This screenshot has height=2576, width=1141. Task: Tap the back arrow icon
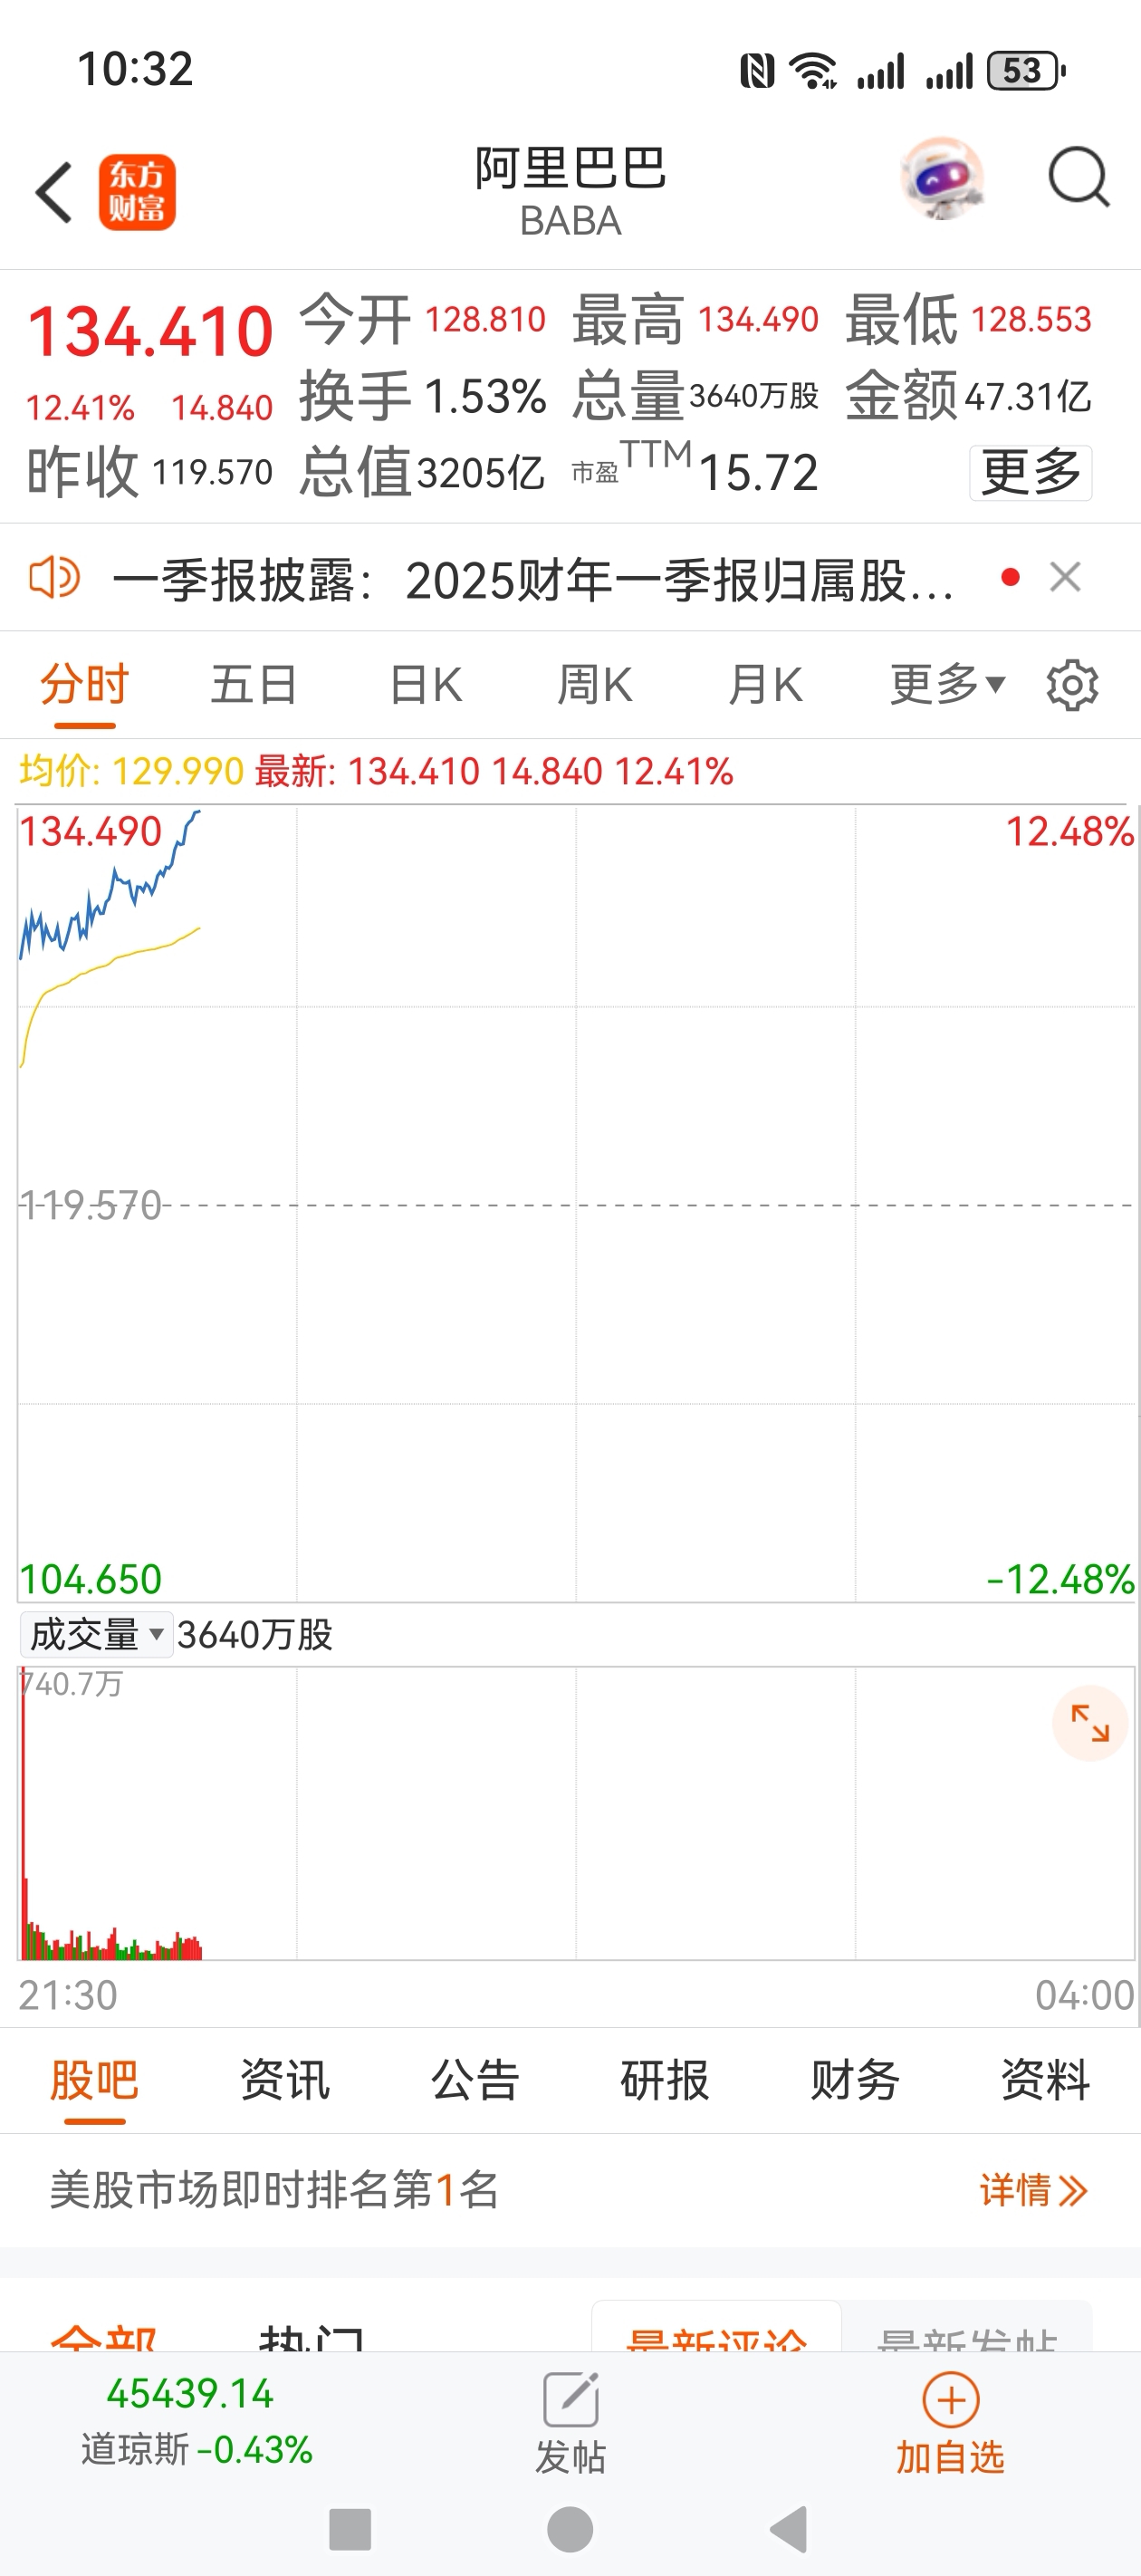54,192
